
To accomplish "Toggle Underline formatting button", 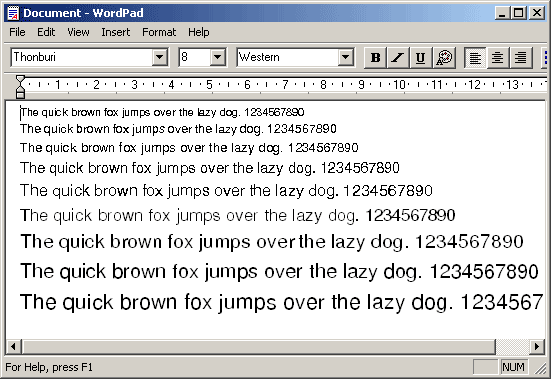I will click(x=420, y=58).
